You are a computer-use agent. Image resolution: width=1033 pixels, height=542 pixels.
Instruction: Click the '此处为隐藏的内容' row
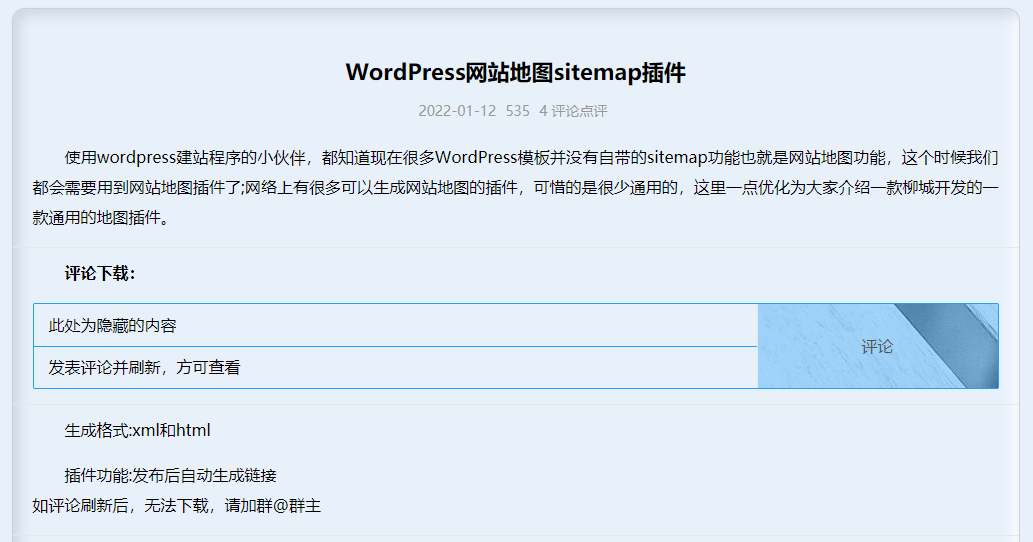(395, 325)
